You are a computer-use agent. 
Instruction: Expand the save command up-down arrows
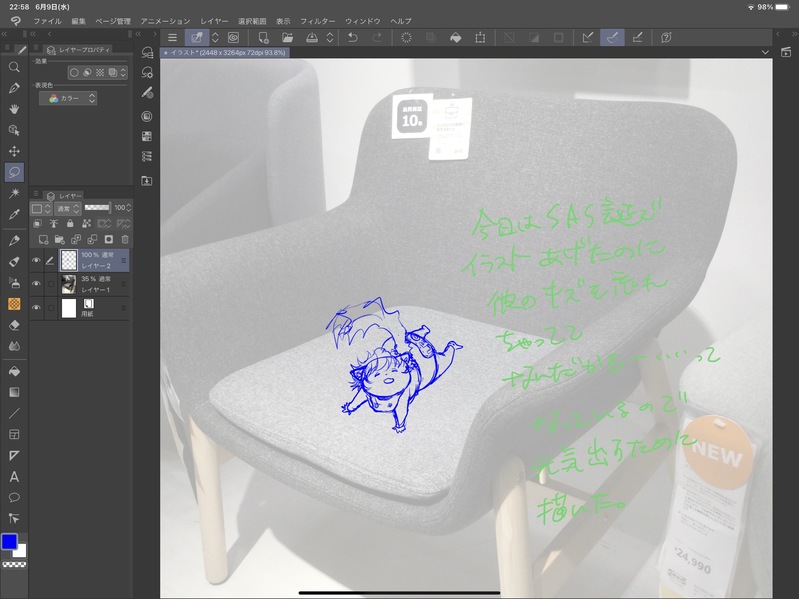(x=330, y=38)
